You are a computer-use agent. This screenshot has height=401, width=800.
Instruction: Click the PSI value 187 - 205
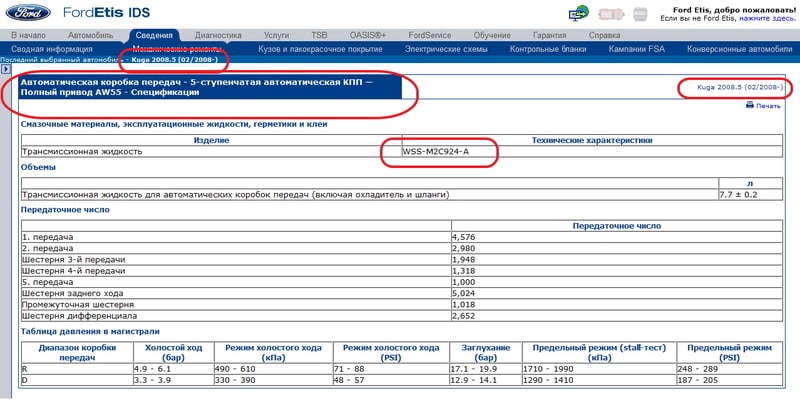[x=697, y=380]
